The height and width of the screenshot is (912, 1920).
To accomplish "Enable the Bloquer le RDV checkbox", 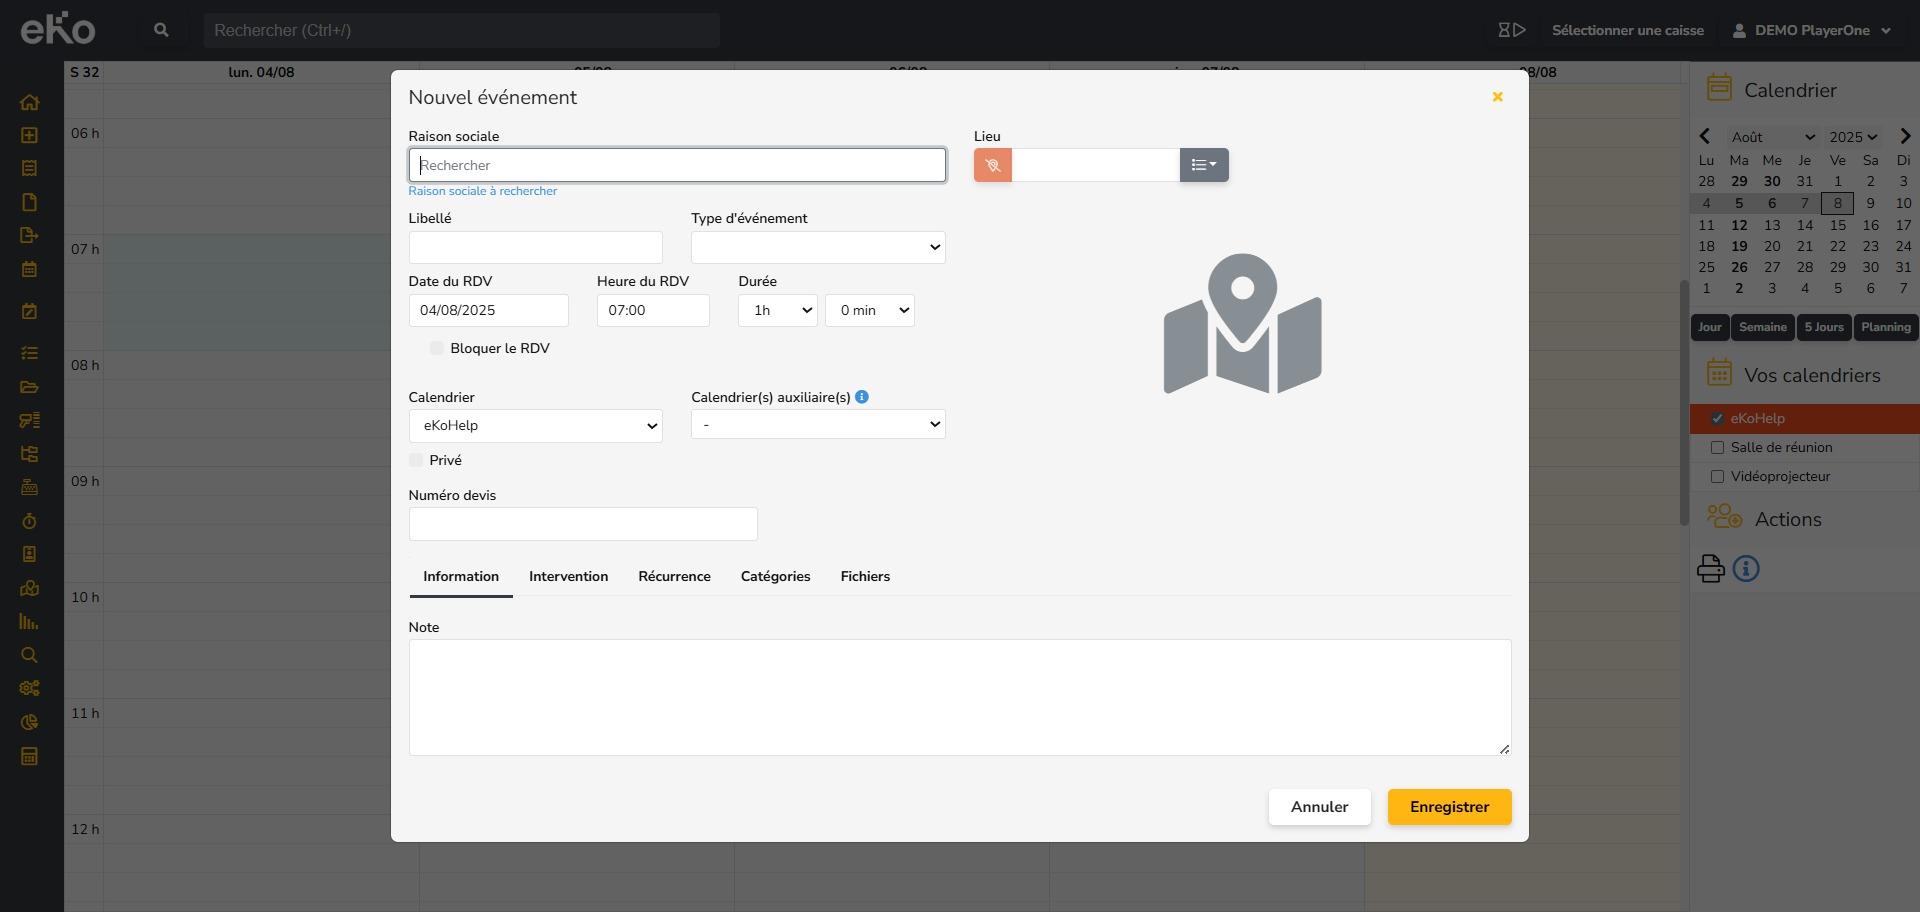I will 436,348.
